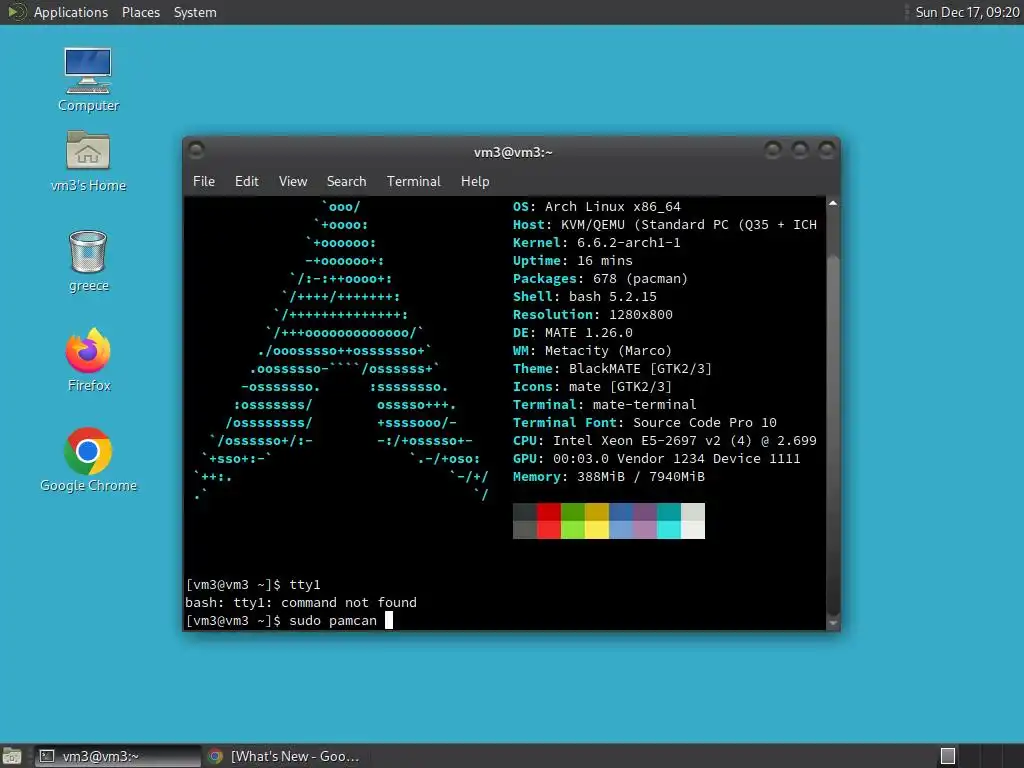
Task: Click the 'Memory: 388MiB / 7940MiB' line
Action: coord(609,477)
